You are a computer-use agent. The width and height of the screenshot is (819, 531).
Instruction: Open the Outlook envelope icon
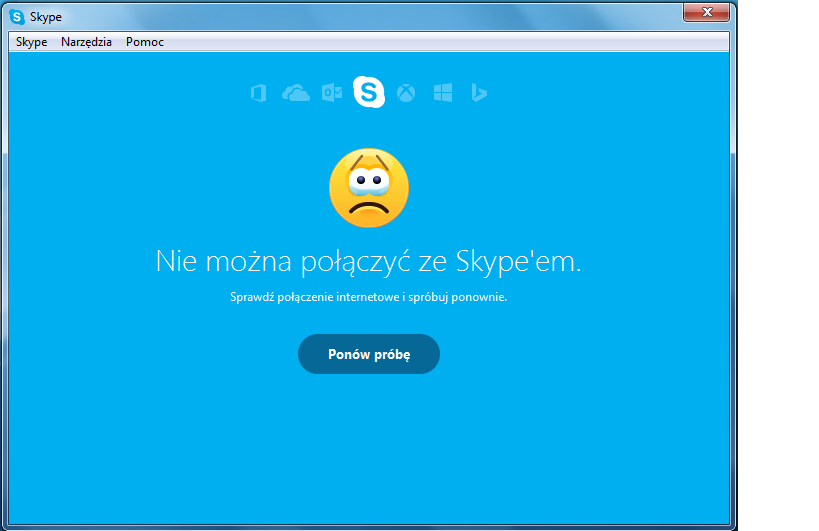(332, 93)
